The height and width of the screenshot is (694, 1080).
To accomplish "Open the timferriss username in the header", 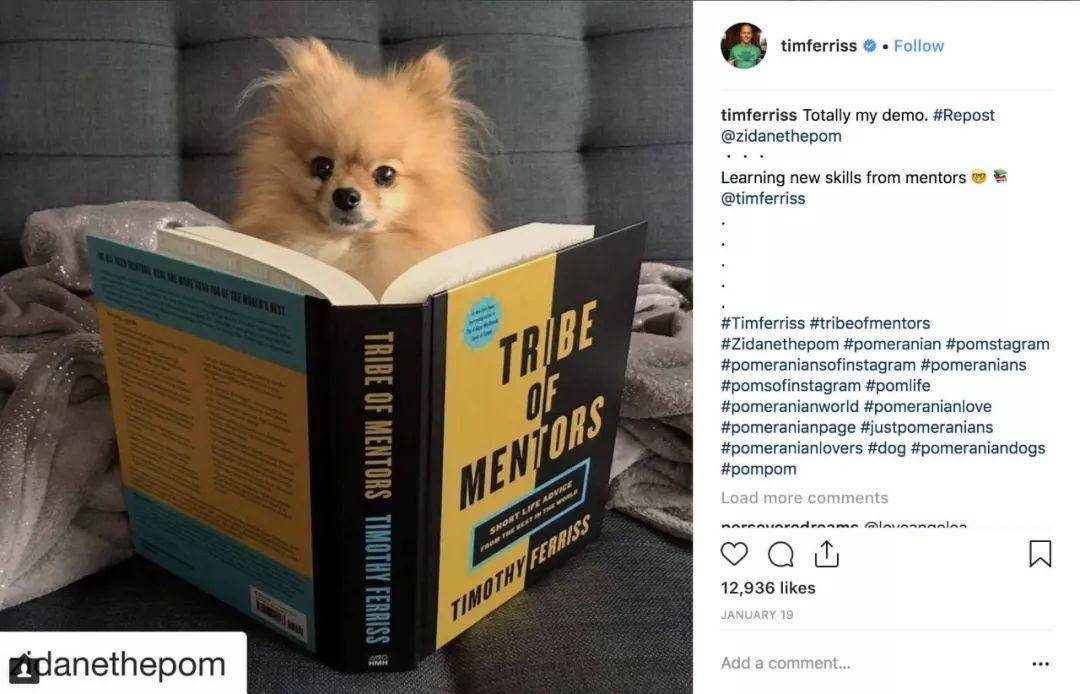I will [818, 46].
